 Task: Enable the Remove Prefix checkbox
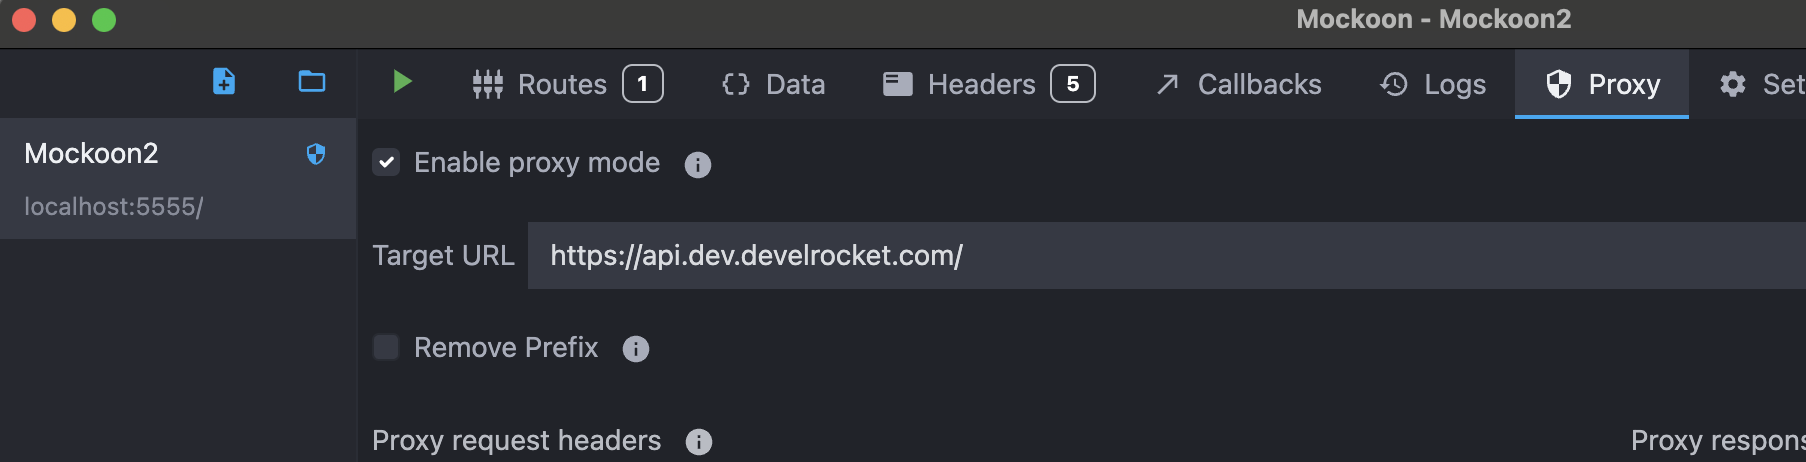click(x=386, y=347)
